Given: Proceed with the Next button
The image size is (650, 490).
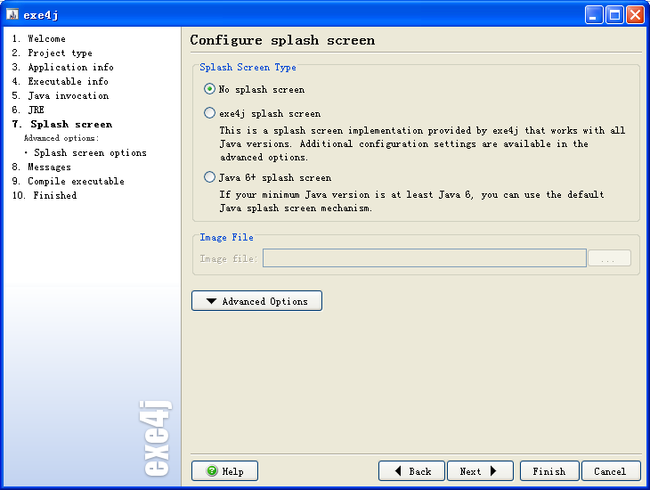Looking at the screenshot, I should (480, 471).
